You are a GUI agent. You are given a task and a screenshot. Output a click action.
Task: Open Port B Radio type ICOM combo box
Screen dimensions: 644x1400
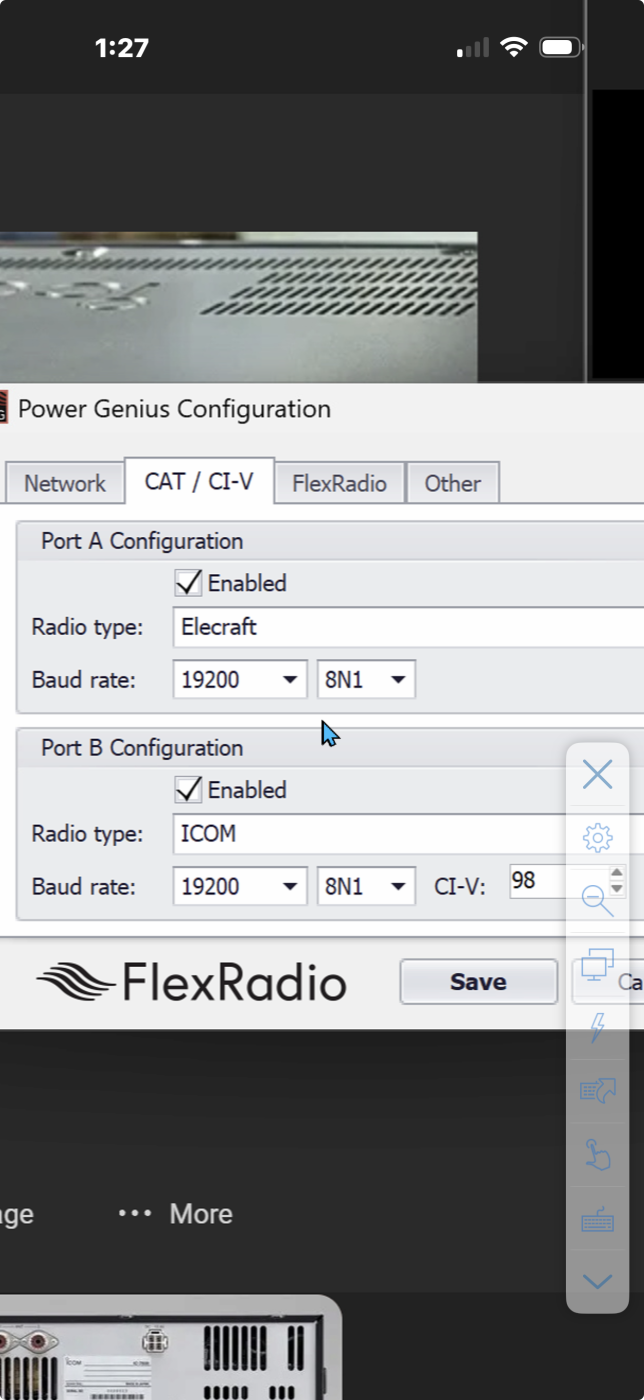click(x=408, y=833)
